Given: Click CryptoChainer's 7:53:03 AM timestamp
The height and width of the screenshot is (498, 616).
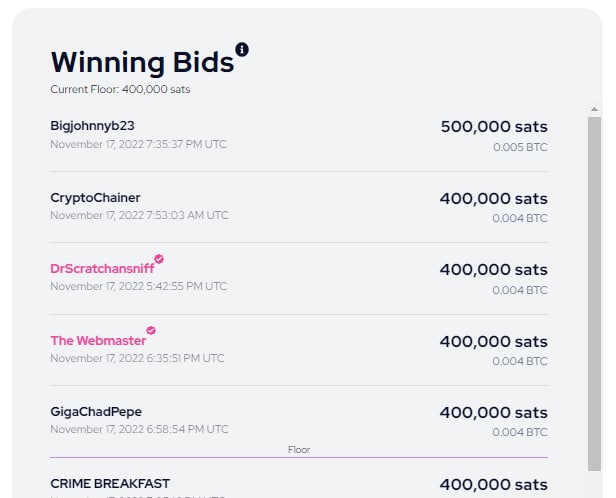Looking at the screenshot, I should coord(139,216).
